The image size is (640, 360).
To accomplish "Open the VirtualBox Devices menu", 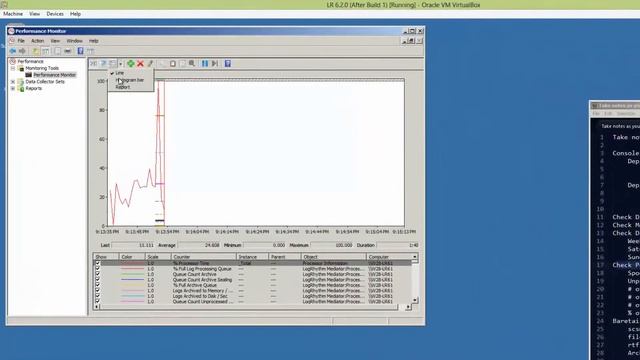I will pyautogui.click(x=55, y=14).
